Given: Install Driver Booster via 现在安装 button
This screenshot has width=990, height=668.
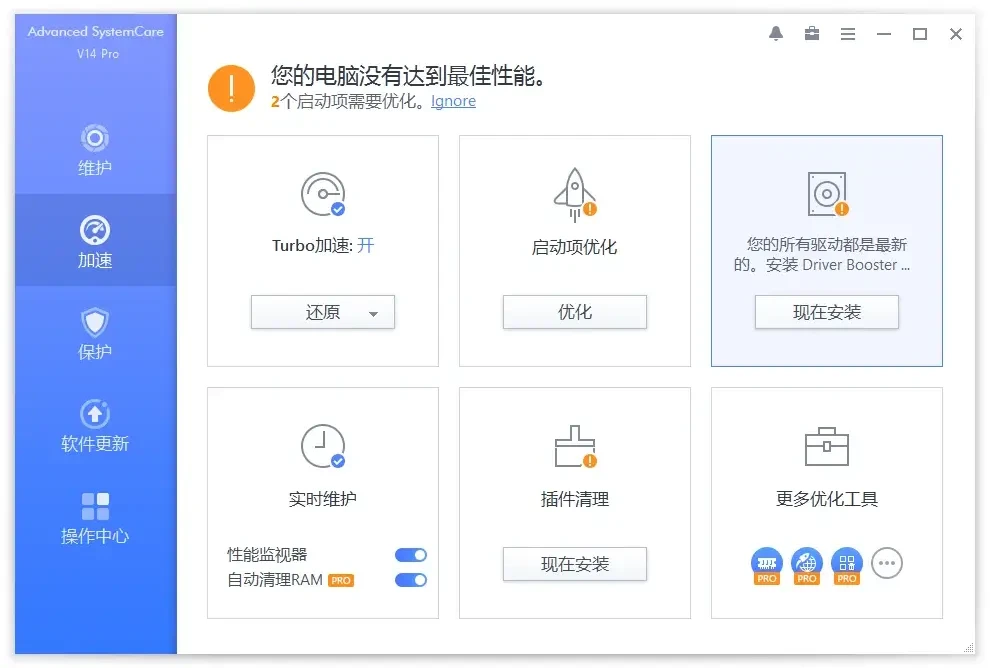Looking at the screenshot, I should click(x=826, y=312).
